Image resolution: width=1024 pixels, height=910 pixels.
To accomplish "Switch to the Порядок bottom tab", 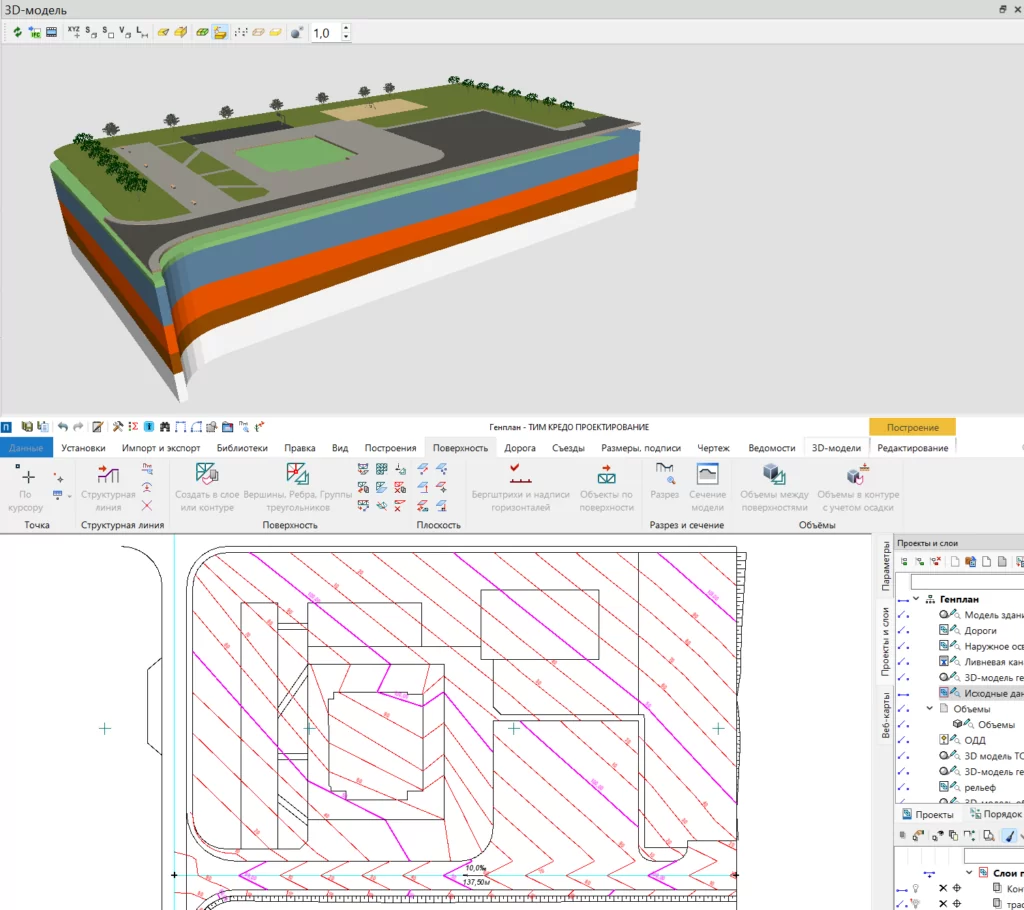I will (x=996, y=814).
